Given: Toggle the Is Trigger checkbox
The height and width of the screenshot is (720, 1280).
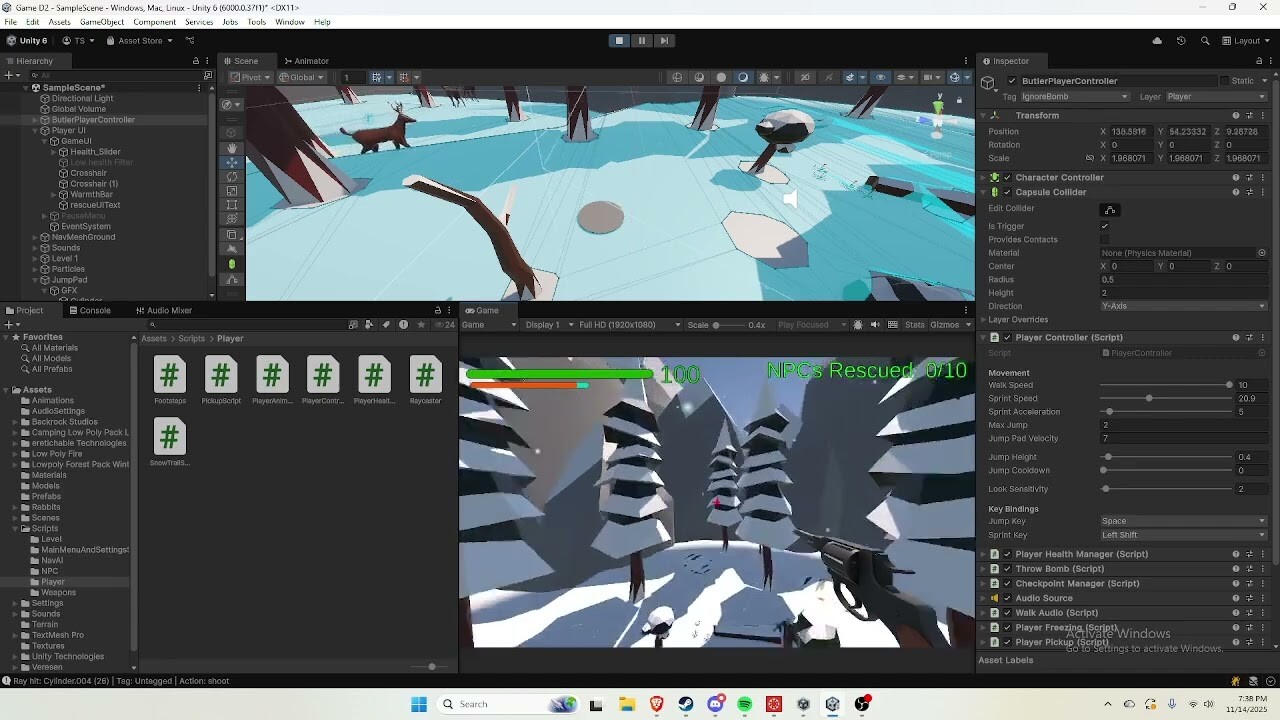Looking at the screenshot, I should pos(1105,226).
